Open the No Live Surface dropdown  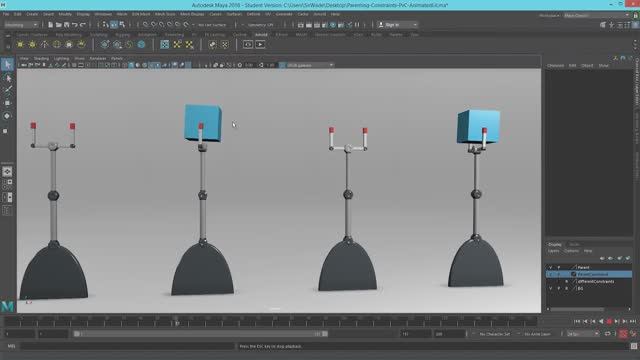(x=212, y=25)
